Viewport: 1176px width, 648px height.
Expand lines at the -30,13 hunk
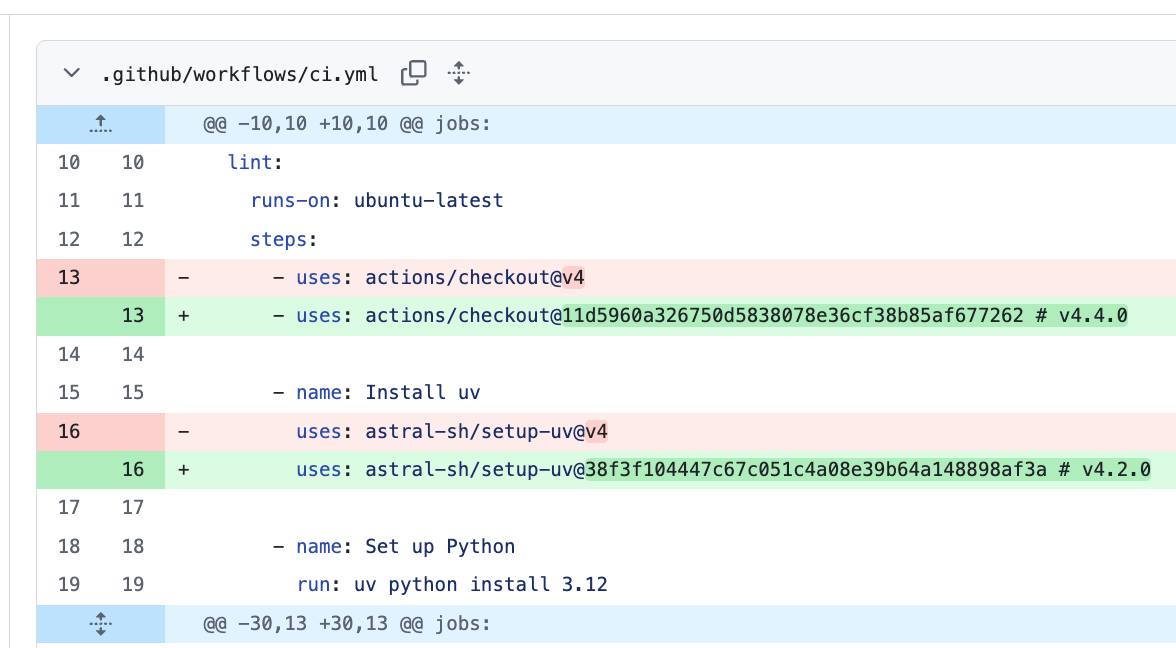[100, 624]
